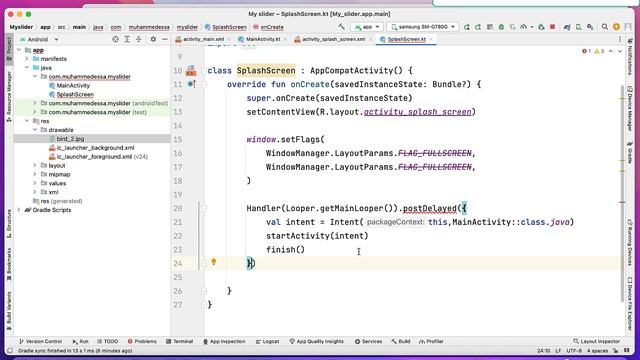Open Running Devices side panel
The height and width of the screenshot is (360, 640).
click(x=630, y=242)
